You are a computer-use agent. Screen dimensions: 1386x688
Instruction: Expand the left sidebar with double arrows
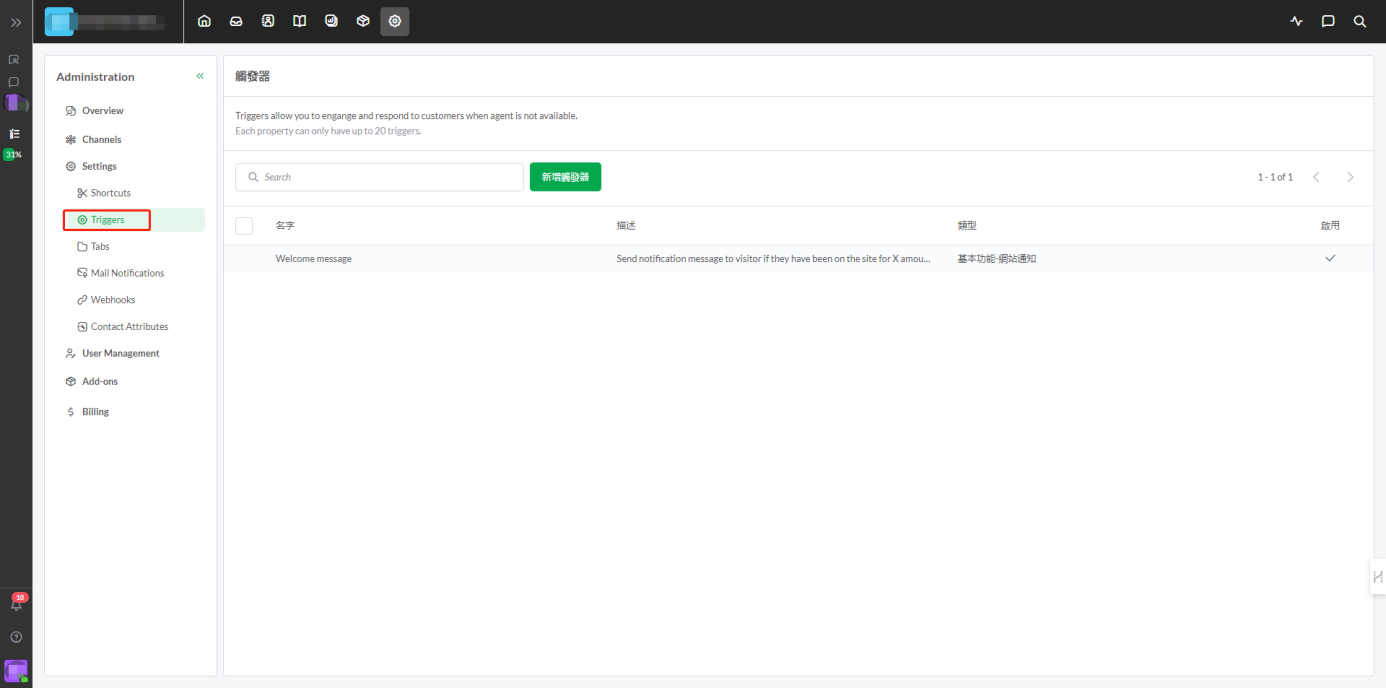point(16,22)
